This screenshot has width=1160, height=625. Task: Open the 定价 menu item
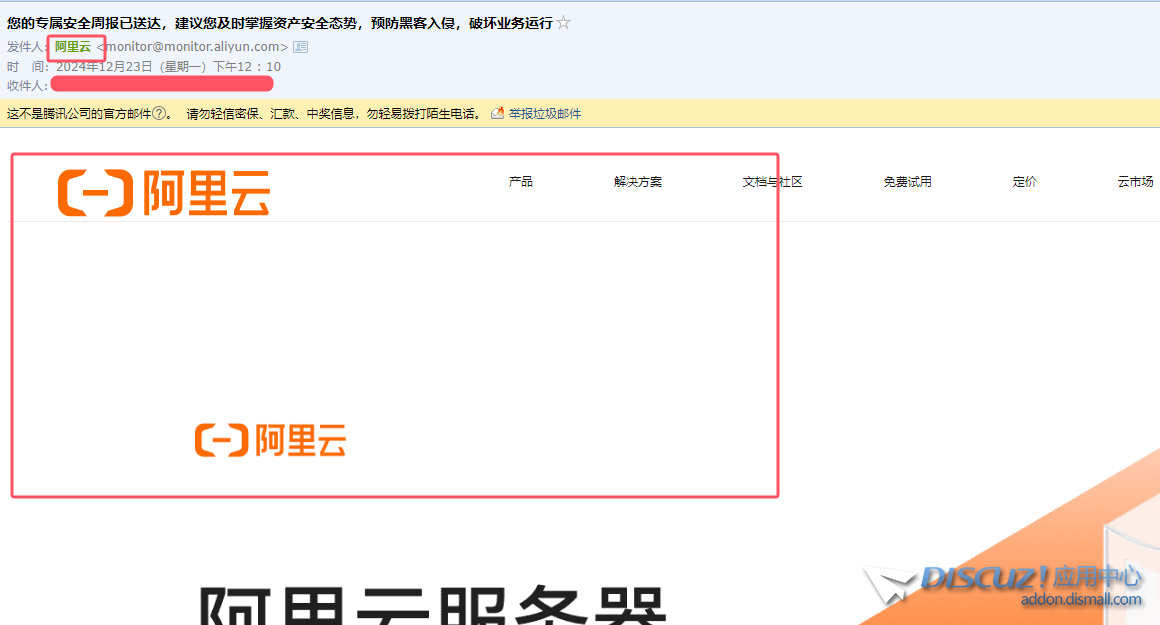[x=1025, y=181]
